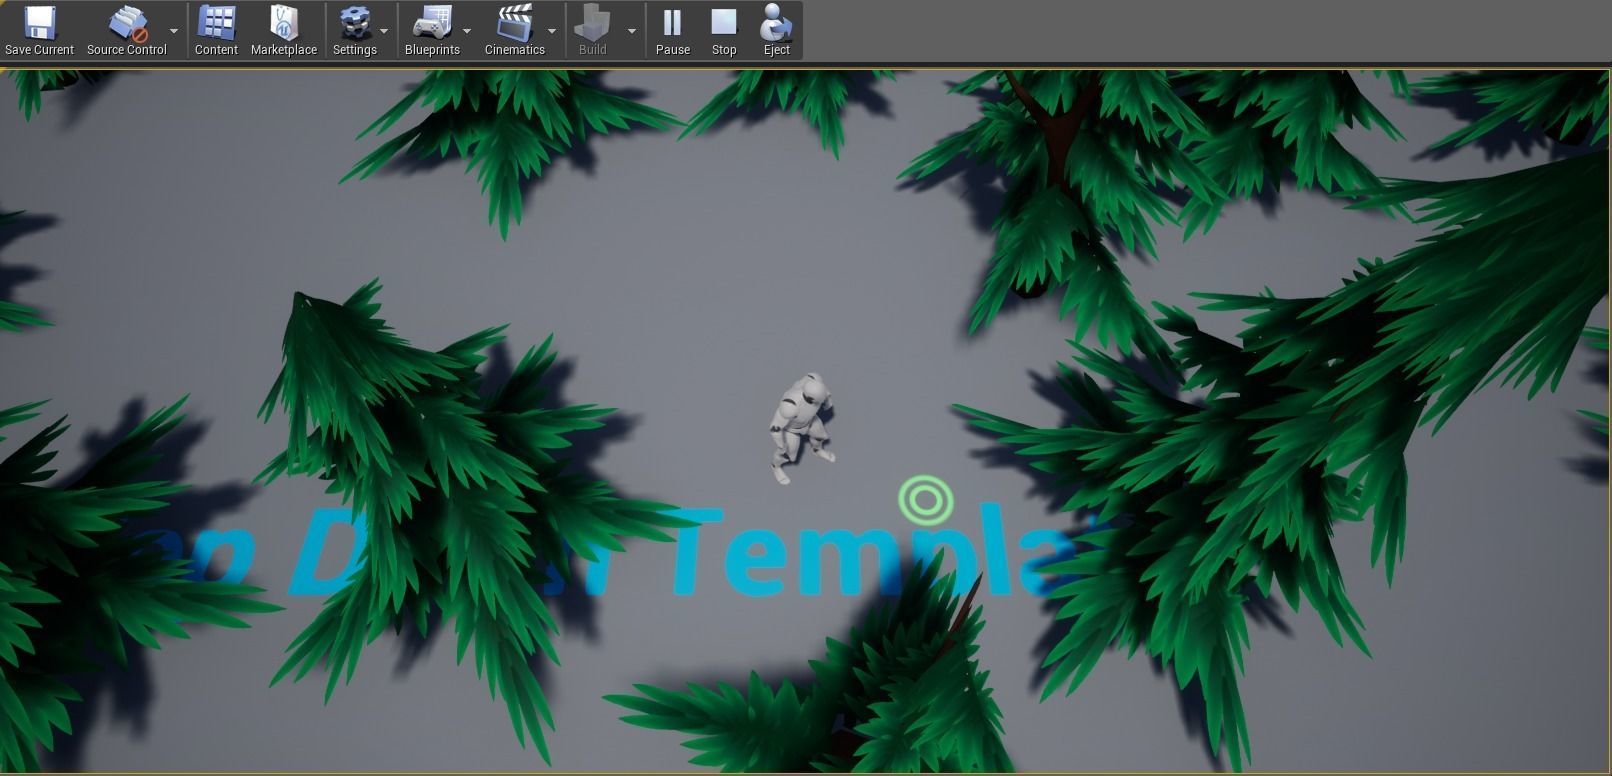
Task: Eject from the player controller
Action: (x=777, y=31)
